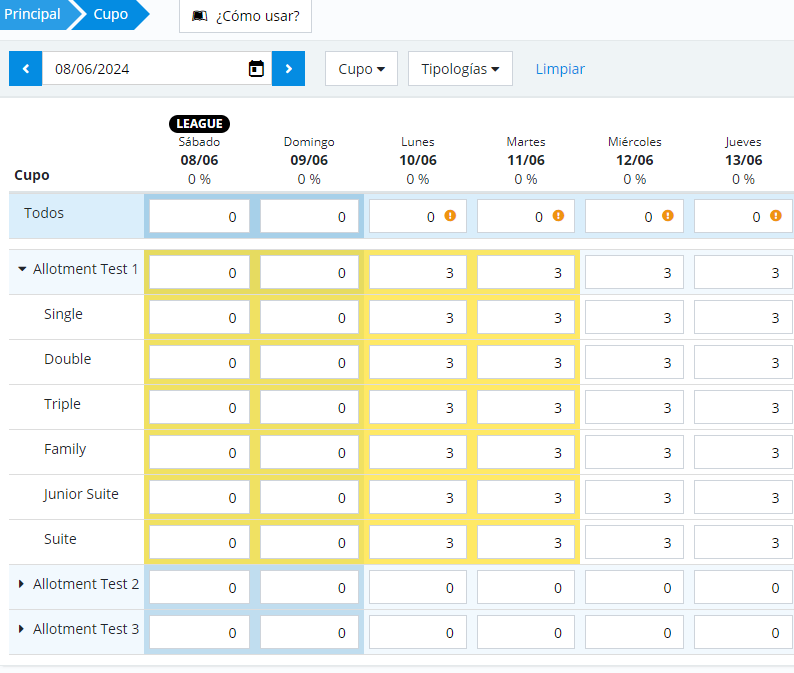Open the Tipologías dropdown filter

pyautogui.click(x=460, y=69)
